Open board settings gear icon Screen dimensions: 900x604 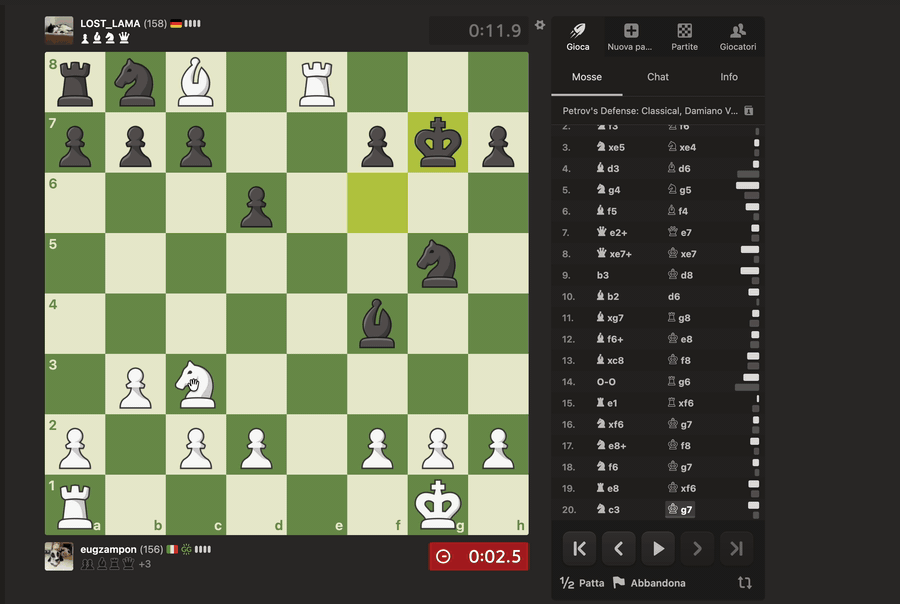[x=540, y=25]
